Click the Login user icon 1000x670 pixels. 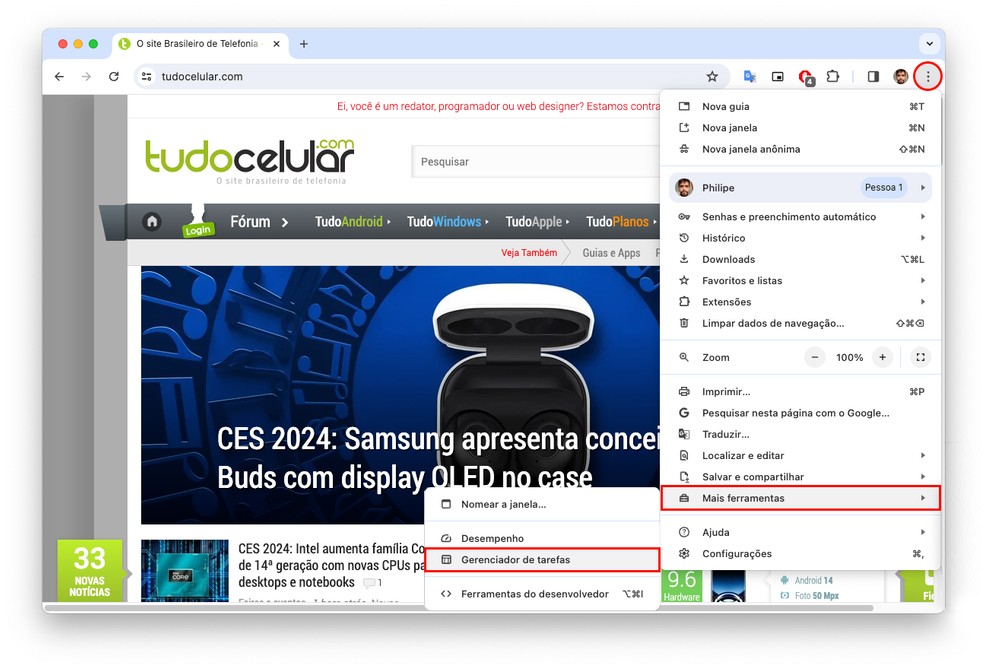tap(198, 221)
